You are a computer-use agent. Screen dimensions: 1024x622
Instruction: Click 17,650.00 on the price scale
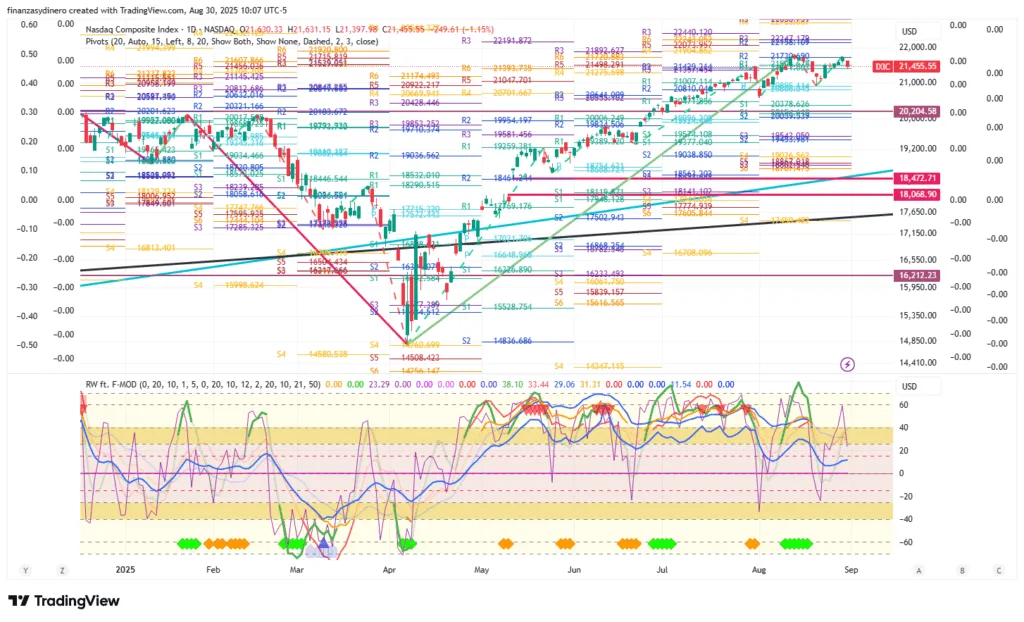coord(918,212)
